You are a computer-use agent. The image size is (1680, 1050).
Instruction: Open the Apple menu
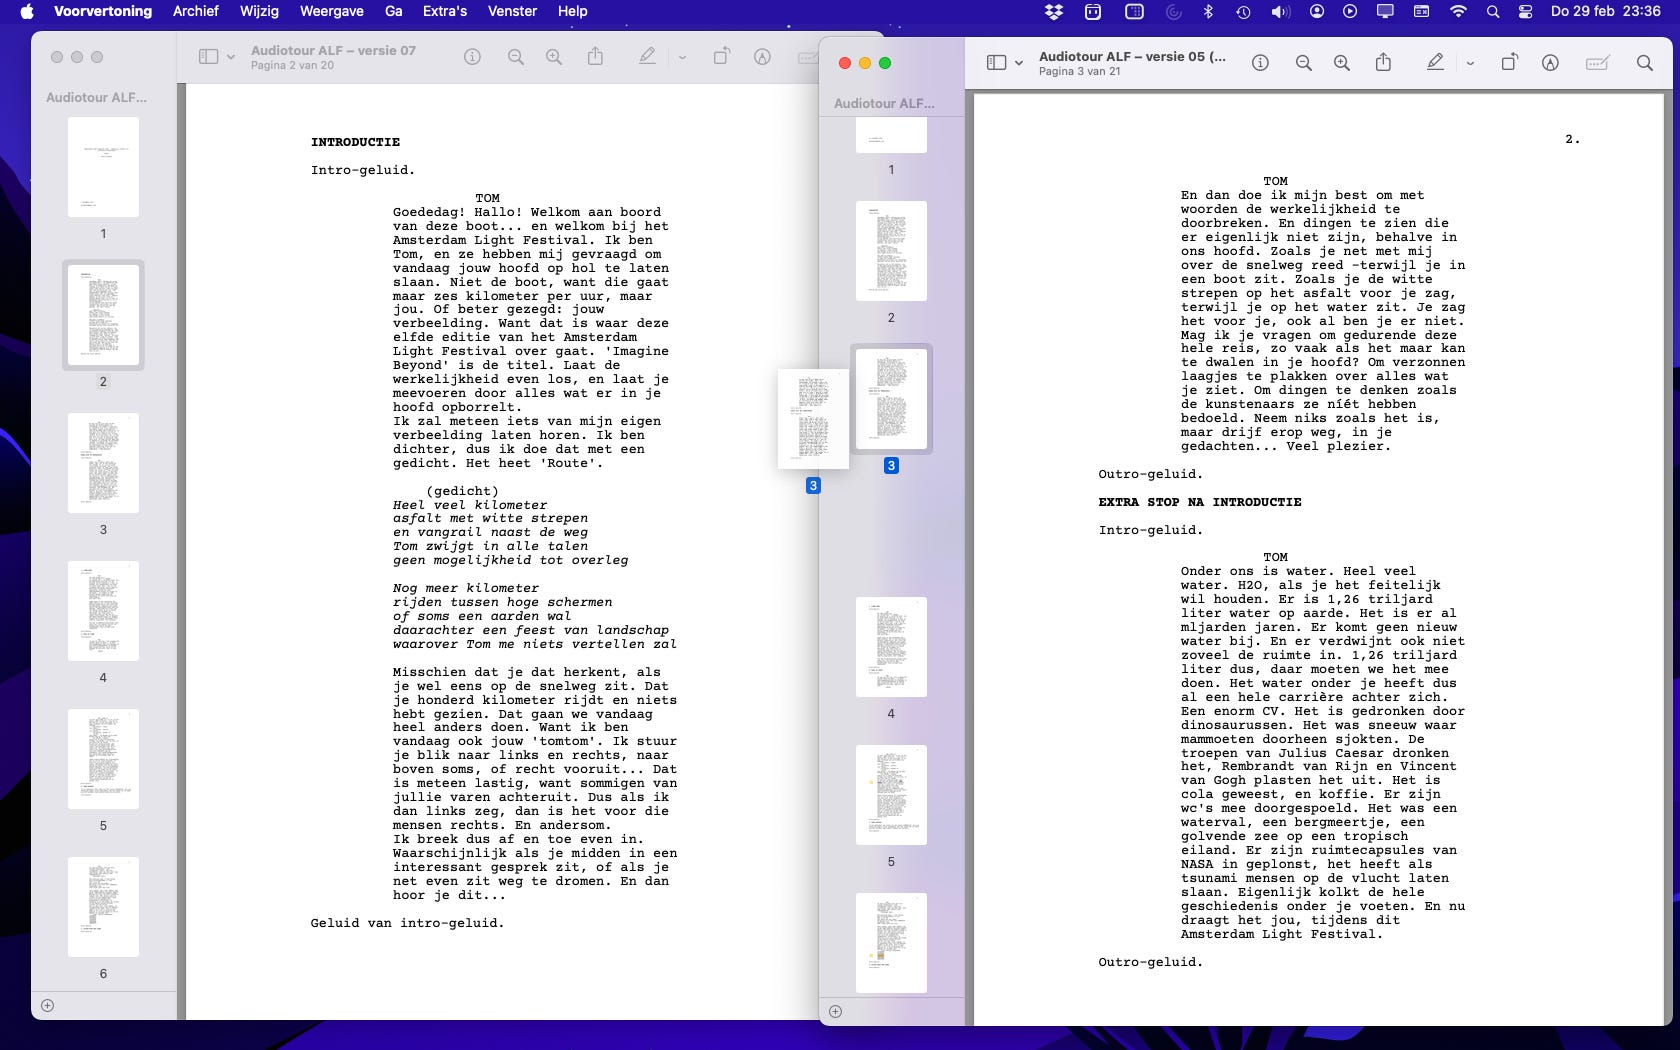point(27,11)
